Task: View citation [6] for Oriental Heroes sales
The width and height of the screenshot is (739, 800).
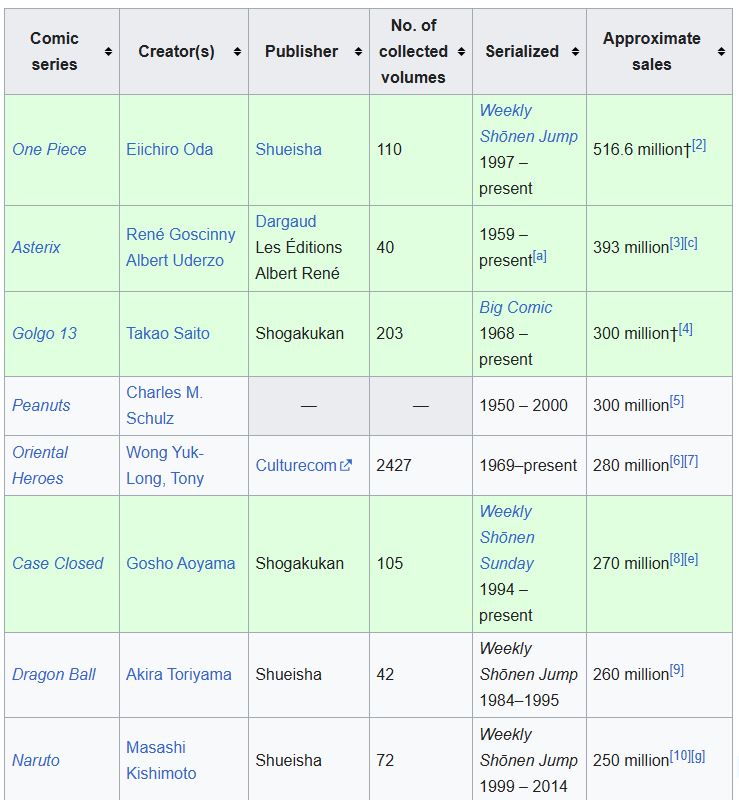Action: click(x=677, y=461)
